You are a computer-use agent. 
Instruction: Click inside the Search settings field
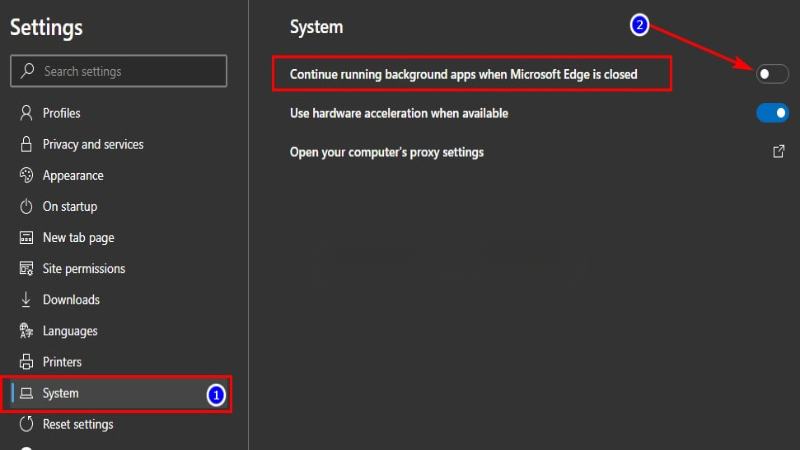click(x=118, y=71)
